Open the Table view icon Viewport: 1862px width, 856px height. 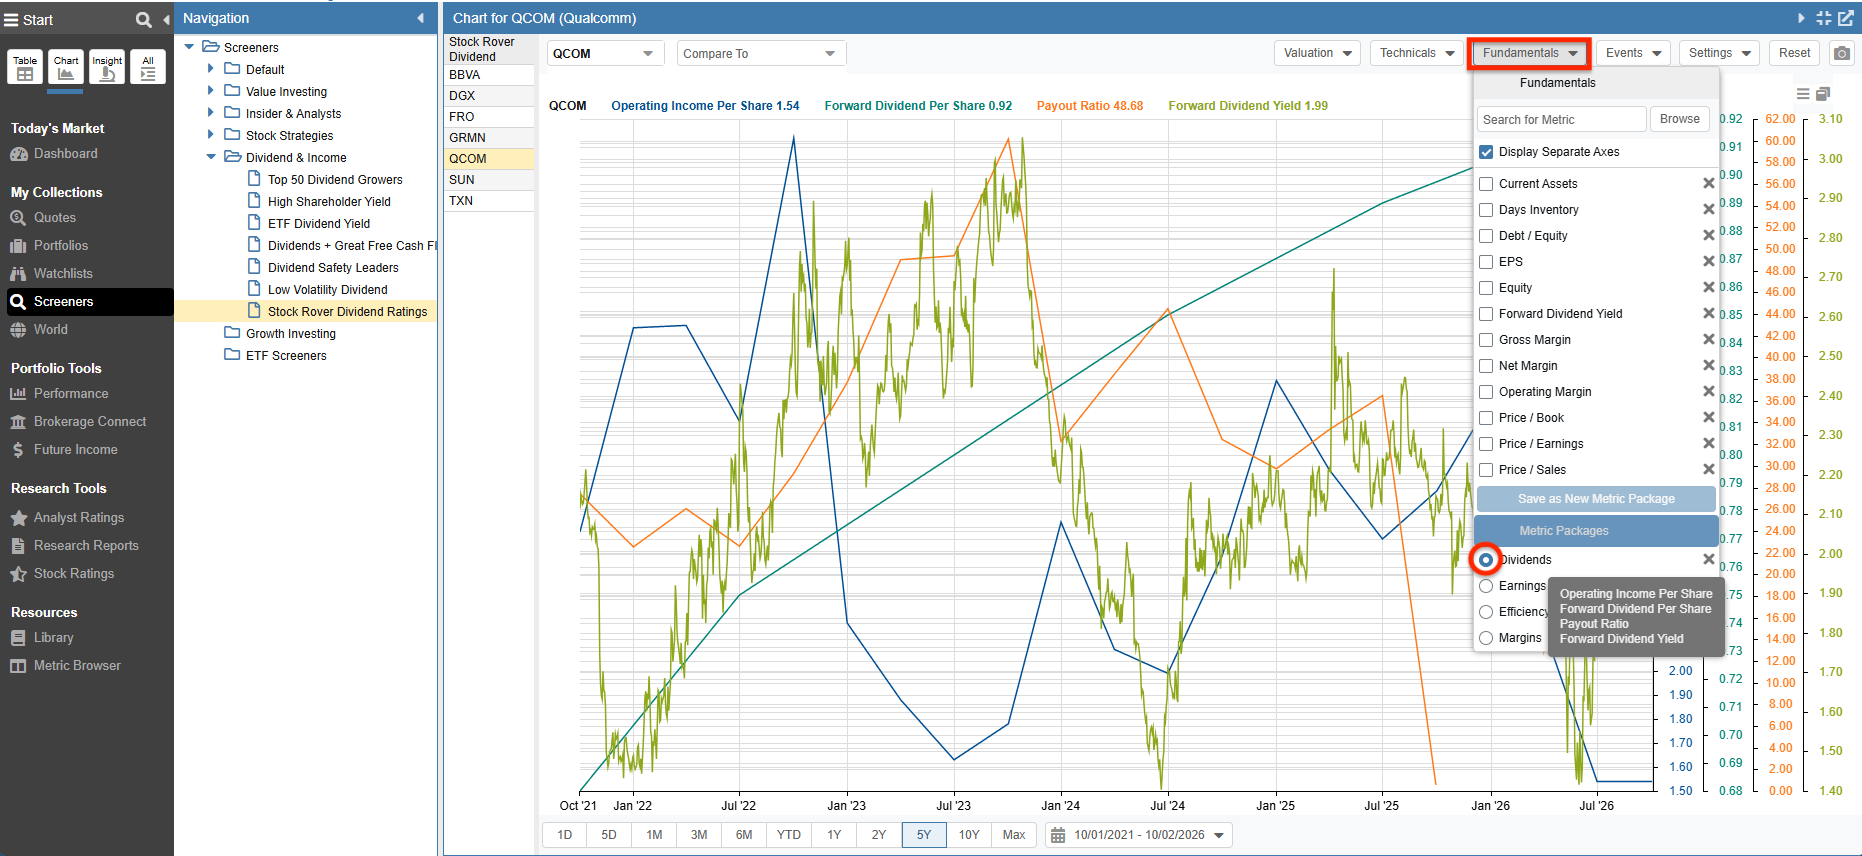click(25, 67)
